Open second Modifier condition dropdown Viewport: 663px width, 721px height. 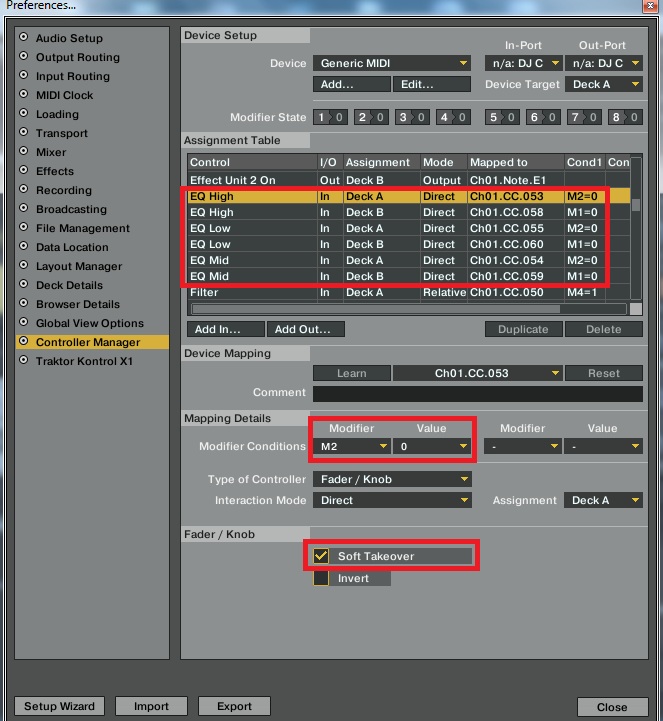(523, 446)
